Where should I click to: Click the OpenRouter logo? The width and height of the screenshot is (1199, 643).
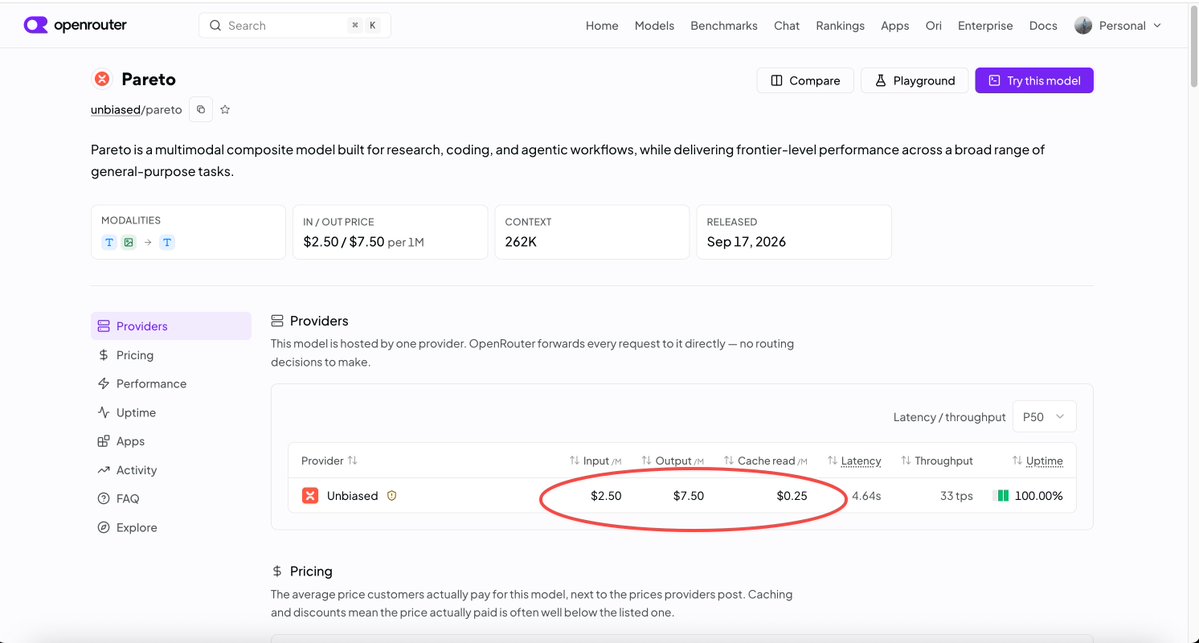pos(75,25)
